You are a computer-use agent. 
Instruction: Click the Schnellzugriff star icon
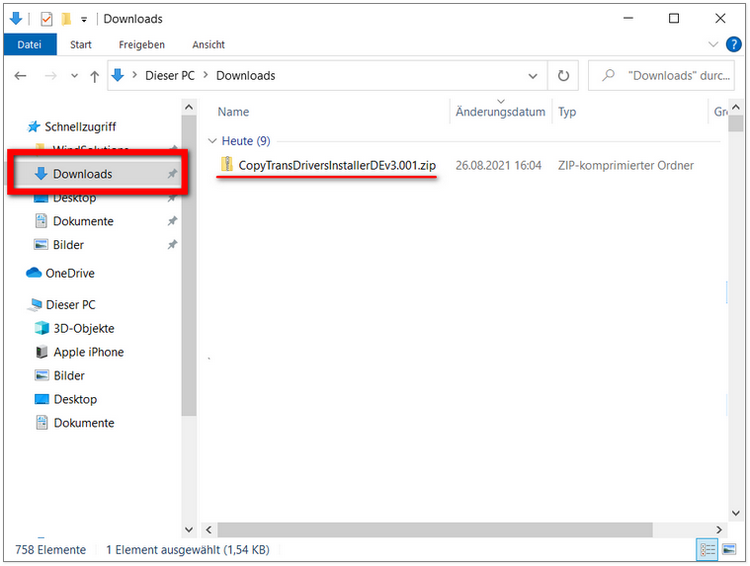click(33, 127)
